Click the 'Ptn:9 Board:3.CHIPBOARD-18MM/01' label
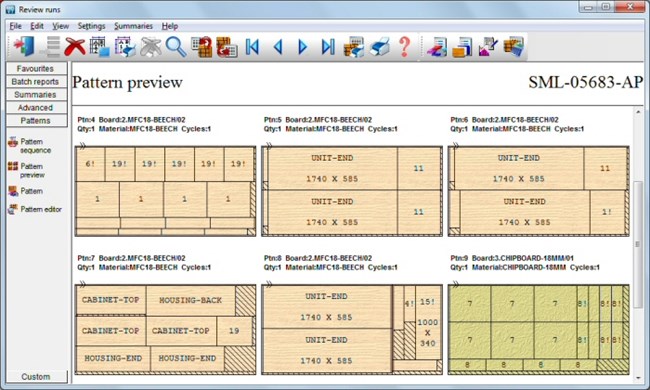Screen dimensions: 650x390 pos(512,258)
